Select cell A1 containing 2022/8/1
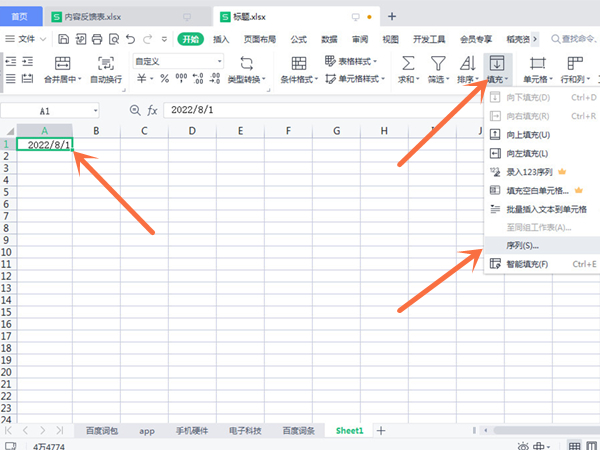The height and width of the screenshot is (450, 600). (x=46, y=144)
